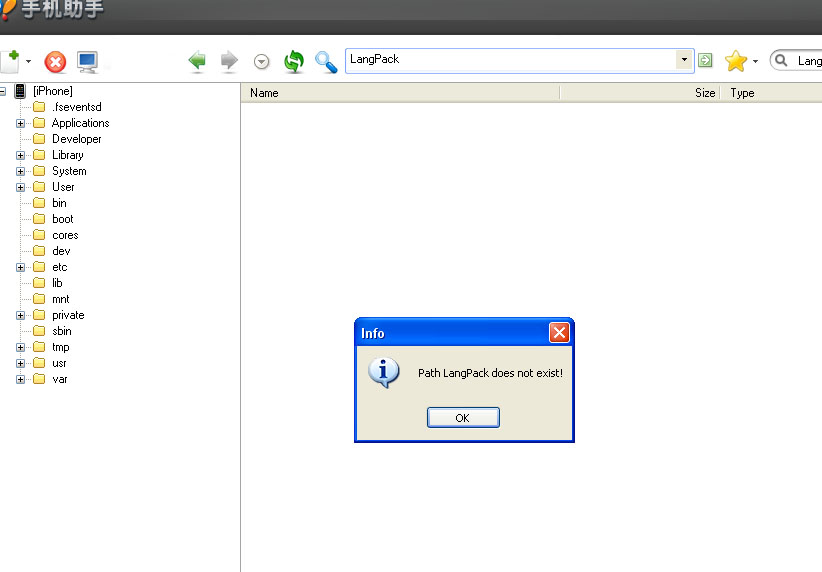Expand the private folder in tree
Image resolution: width=822 pixels, height=572 pixels.
tap(20, 315)
